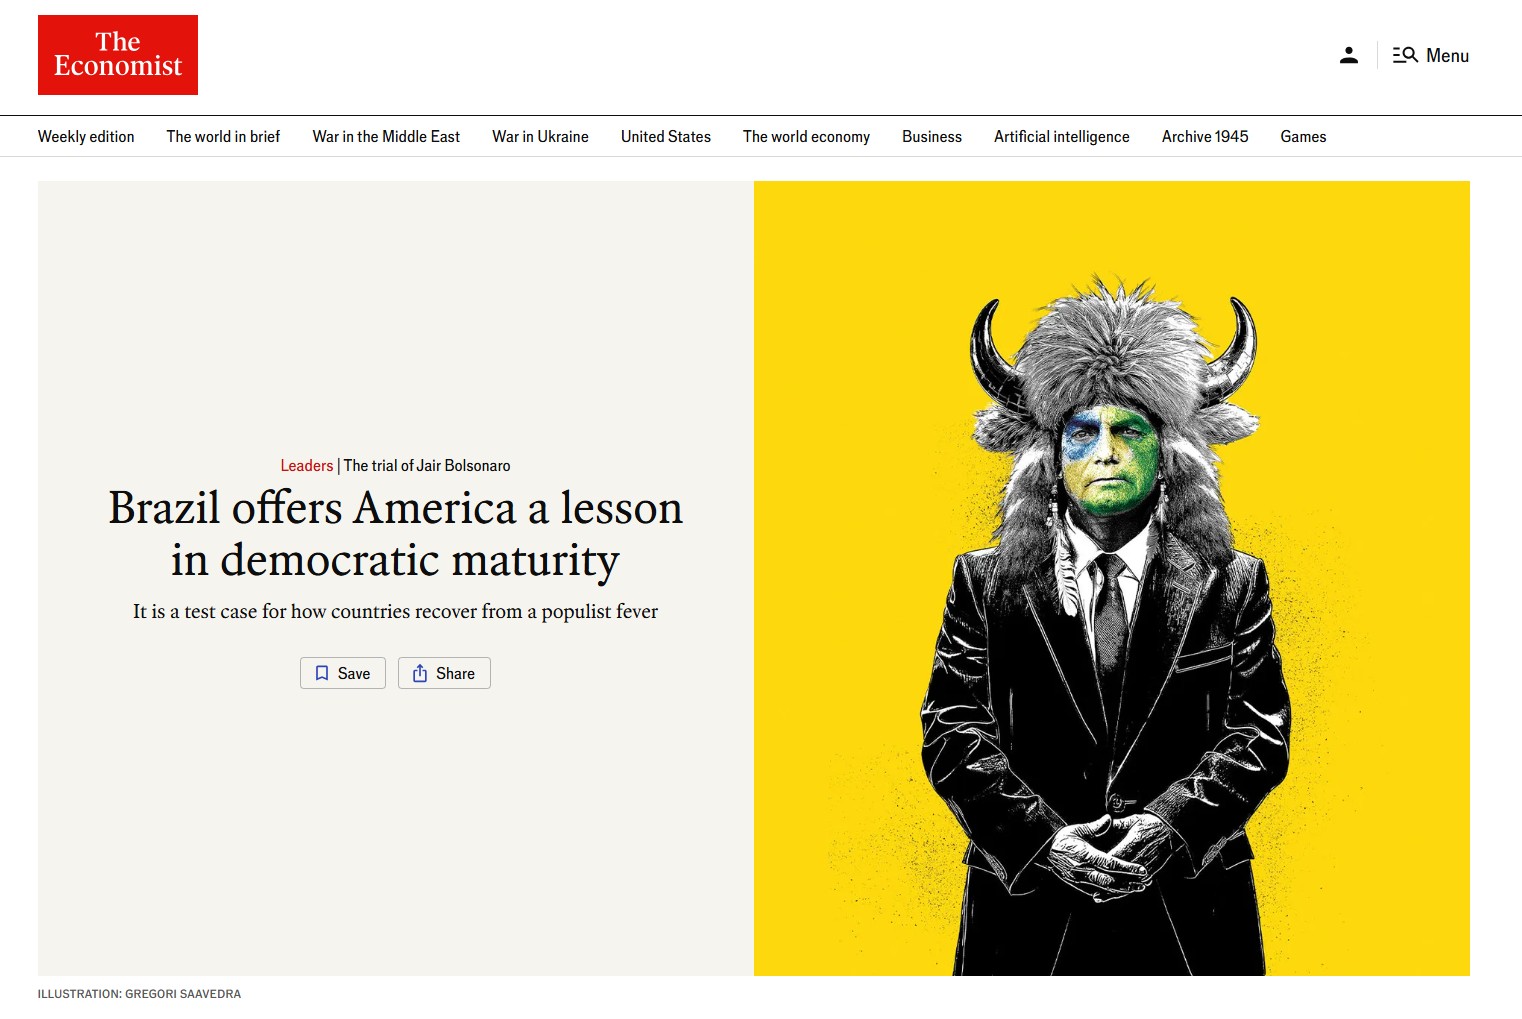1522x1019 pixels.
Task: Click the share arrow icon
Action: click(x=420, y=673)
